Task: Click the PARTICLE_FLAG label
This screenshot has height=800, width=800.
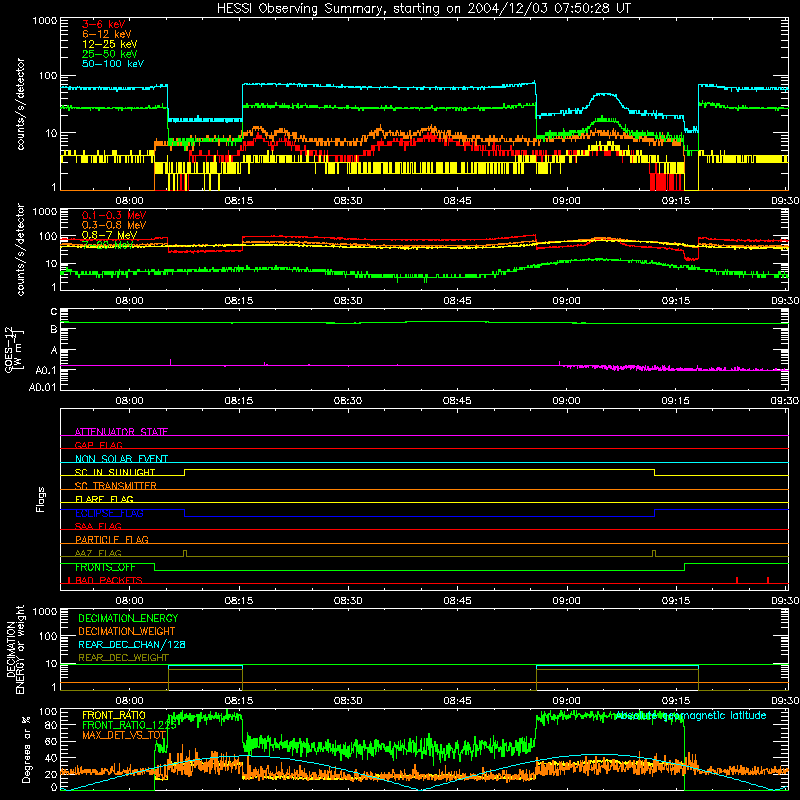Action: [x=111, y=539]
